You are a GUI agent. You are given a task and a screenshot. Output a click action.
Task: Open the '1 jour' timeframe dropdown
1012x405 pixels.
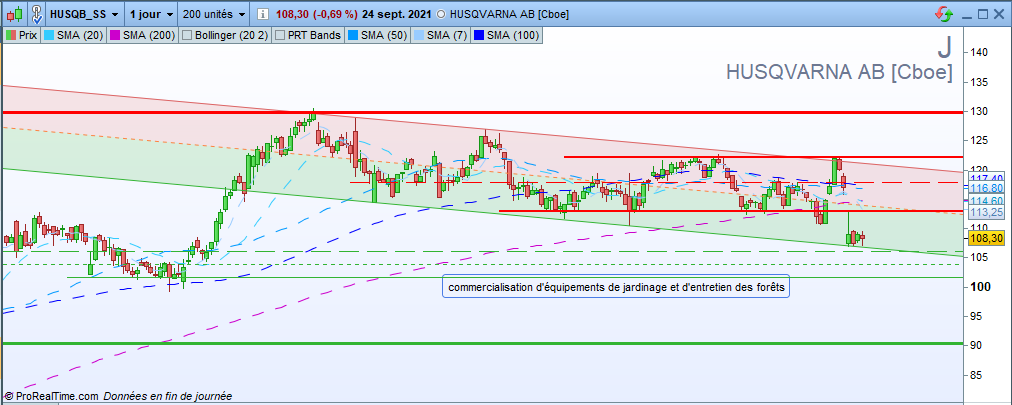[x=150, y=14]
